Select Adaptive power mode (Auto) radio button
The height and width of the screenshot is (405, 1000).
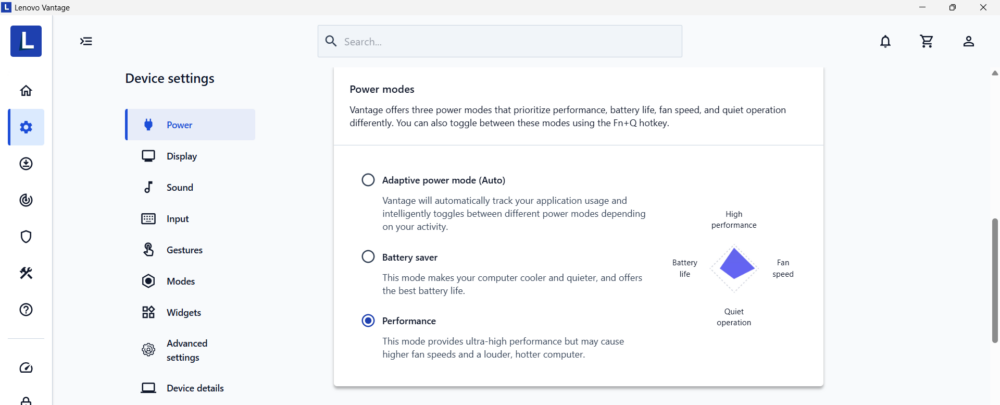coord(368,180)
